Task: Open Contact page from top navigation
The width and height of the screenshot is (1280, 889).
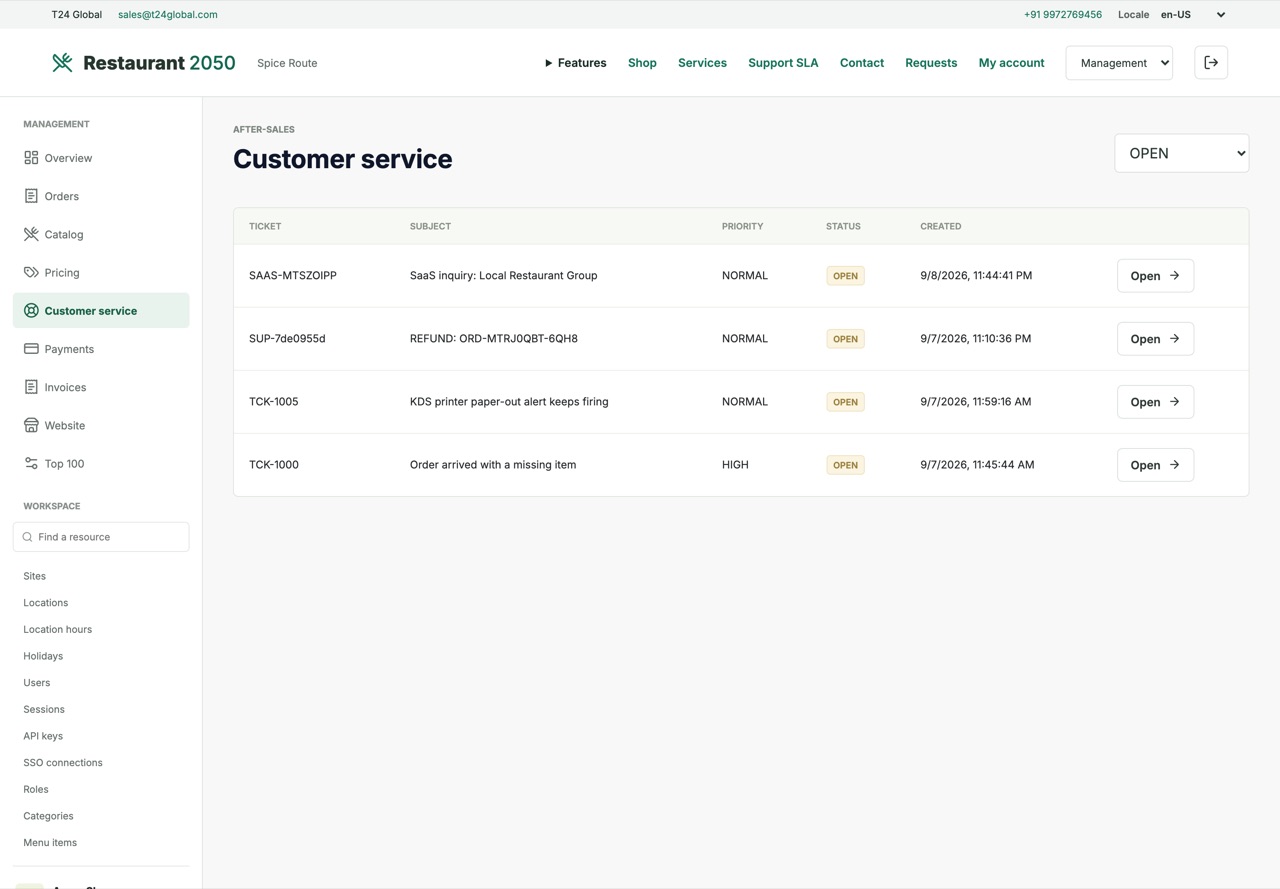Action: (x=862, y=63)
